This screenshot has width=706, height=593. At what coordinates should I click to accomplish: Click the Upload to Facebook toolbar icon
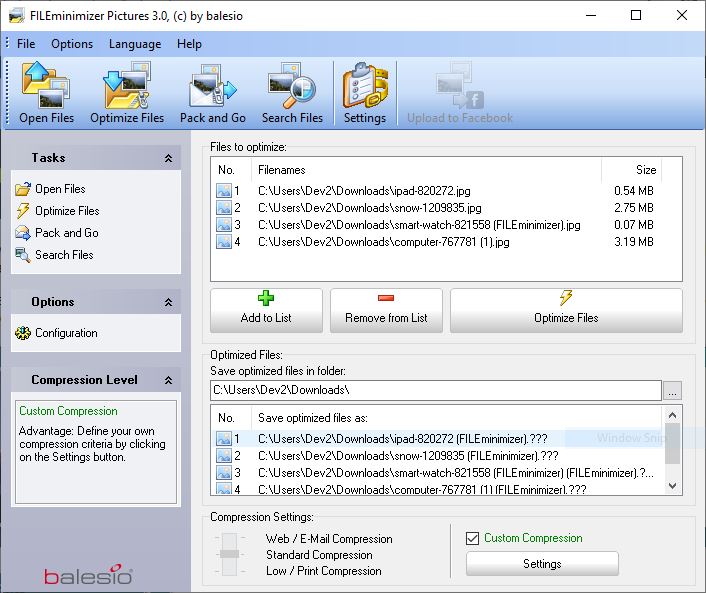[x=459, y=86]
